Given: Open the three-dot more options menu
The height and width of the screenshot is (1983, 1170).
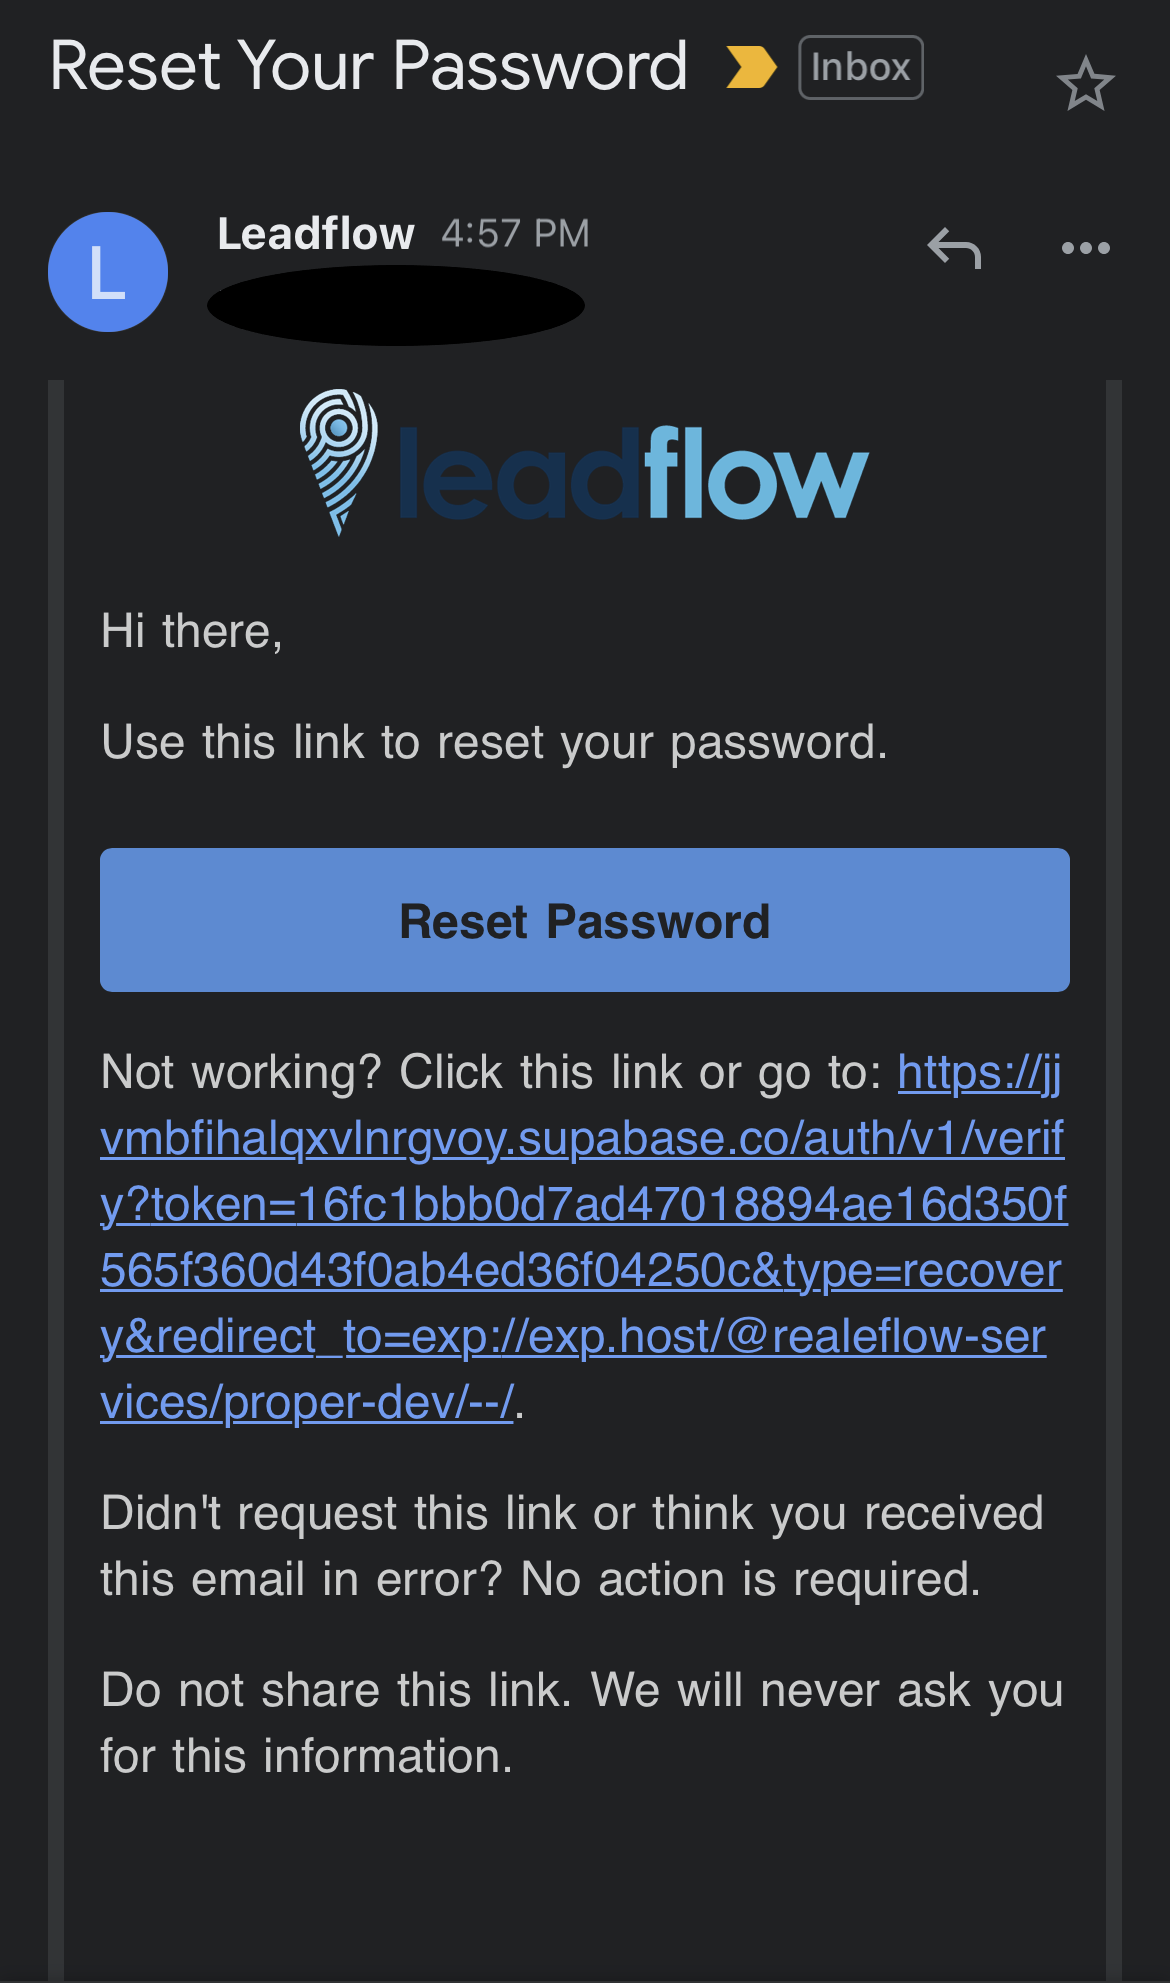Looking at the screenshot, I should (x=1085, y=248).
